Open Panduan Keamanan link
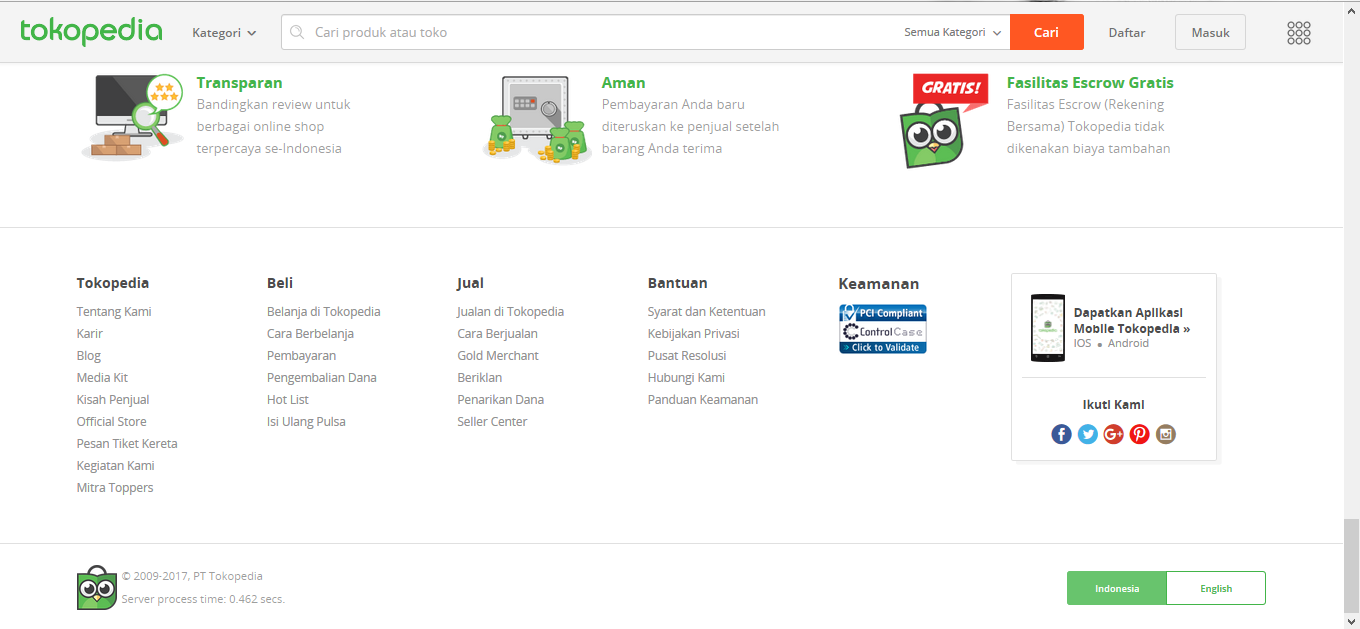This screenshot has height=629, width=1360. (703, 399)
